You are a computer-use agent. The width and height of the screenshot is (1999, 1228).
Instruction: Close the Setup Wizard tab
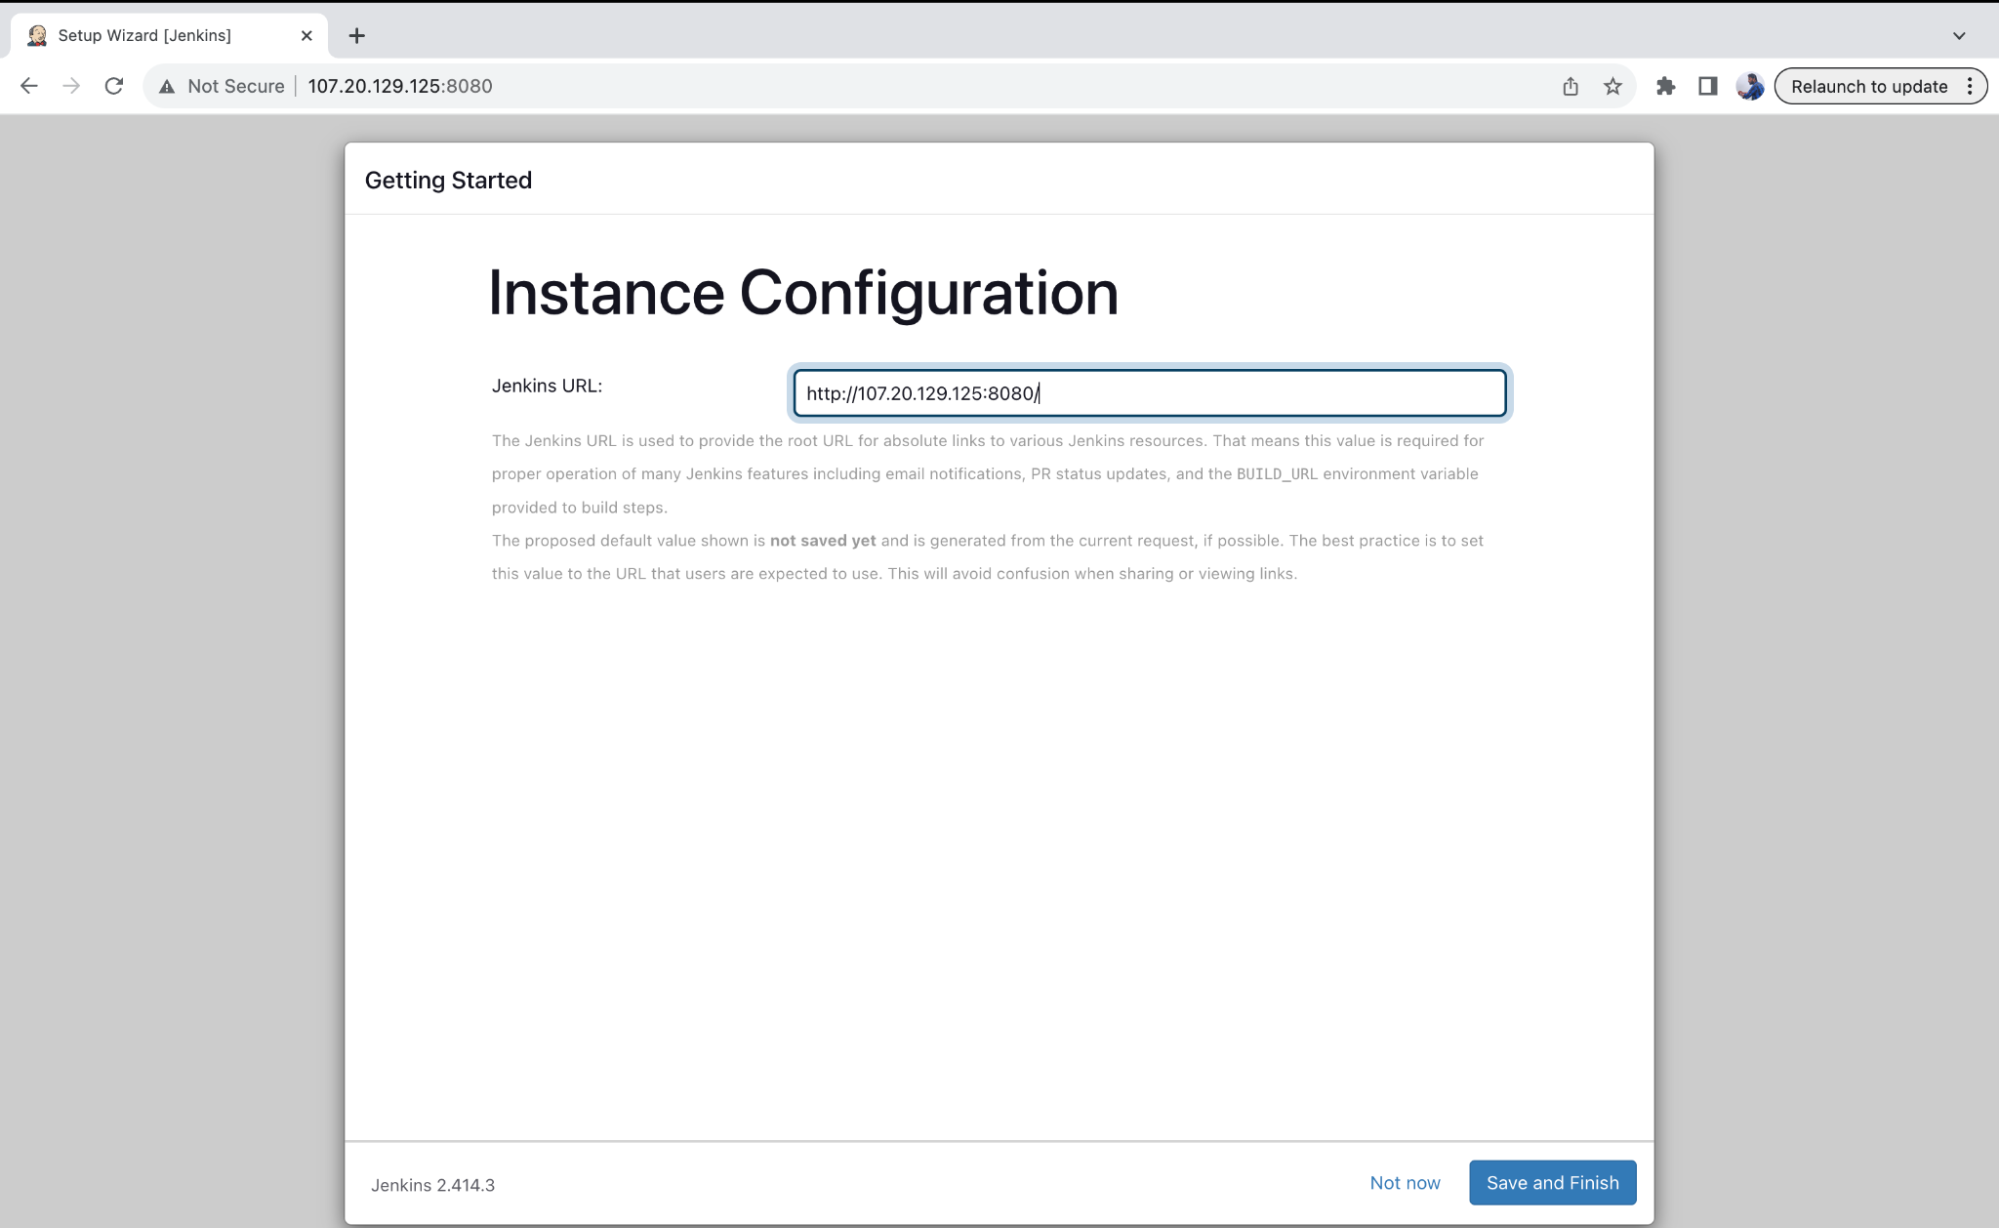coord(306,36)
